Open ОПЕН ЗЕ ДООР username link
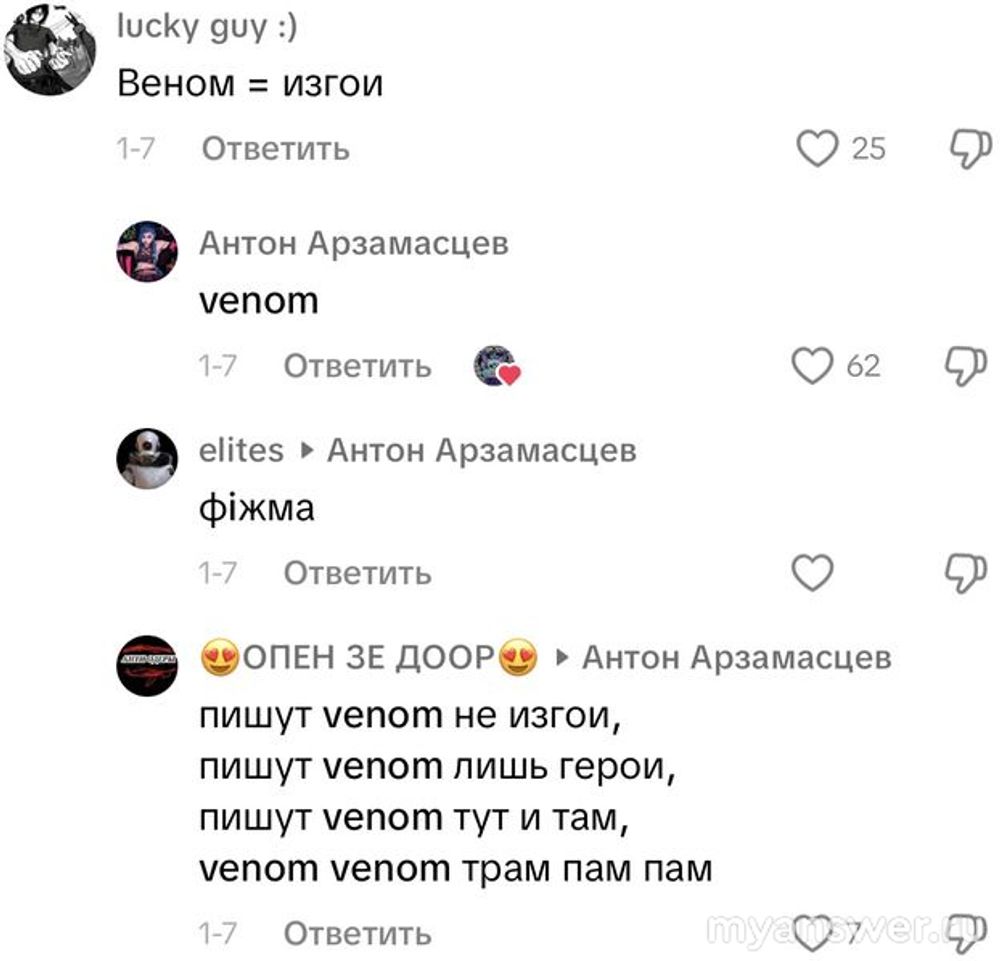The height and width of the screenshot is (961, 1000). tap(369, 657)
